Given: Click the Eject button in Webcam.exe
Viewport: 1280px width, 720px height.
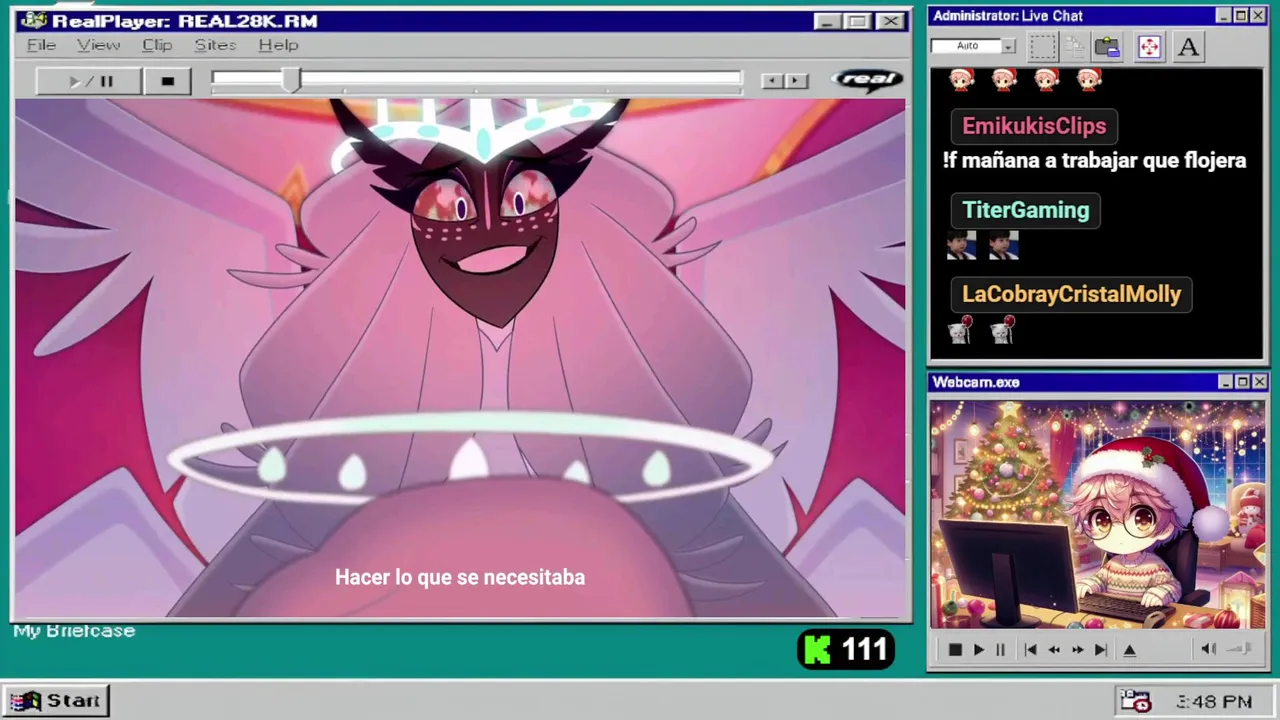Looking at the screenshot, I should pos(1130,650).
